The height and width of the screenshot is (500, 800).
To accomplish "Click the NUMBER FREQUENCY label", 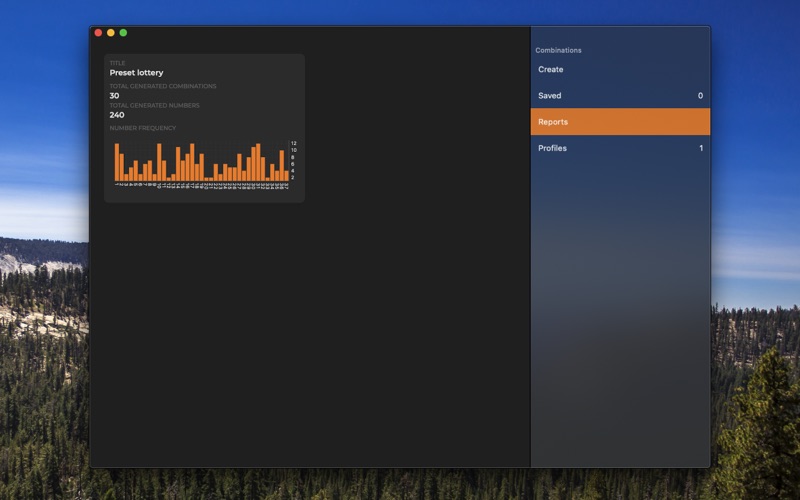I will coord(143,128).
